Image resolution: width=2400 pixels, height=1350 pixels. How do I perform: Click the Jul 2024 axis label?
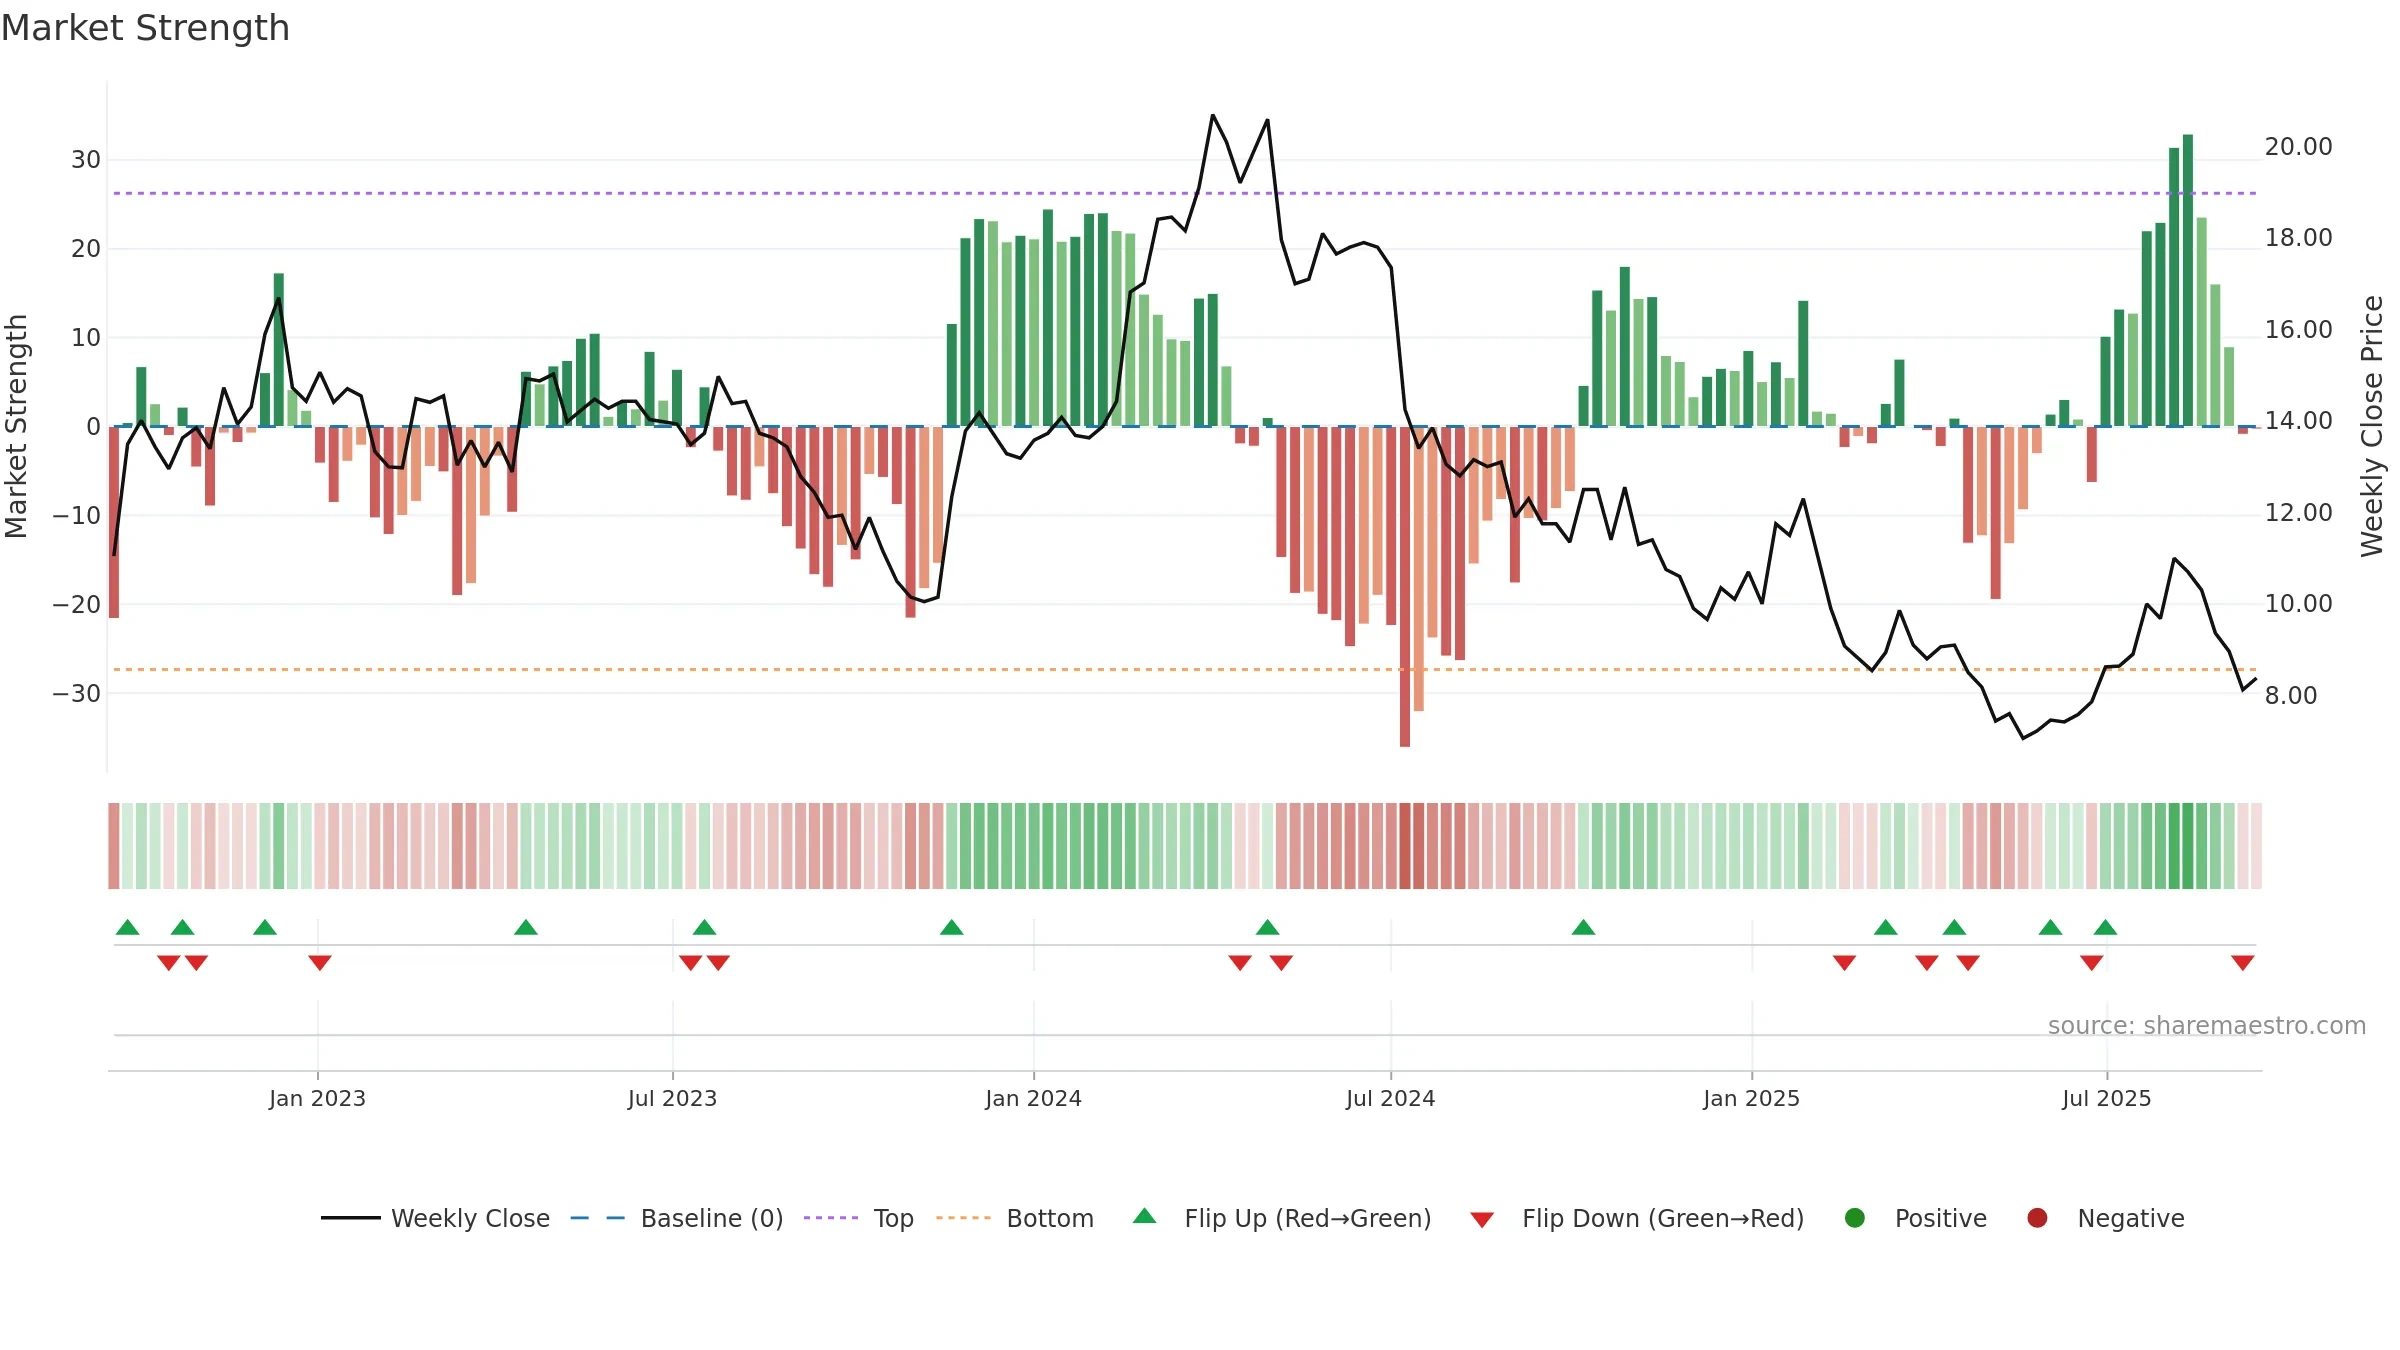click(1390, 1098)
